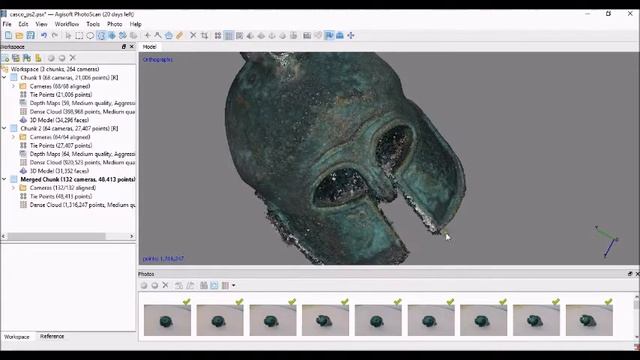Screen dimensions: 640x360
Task: Toggle Wireframe model view mode
Action: (272, 36)
